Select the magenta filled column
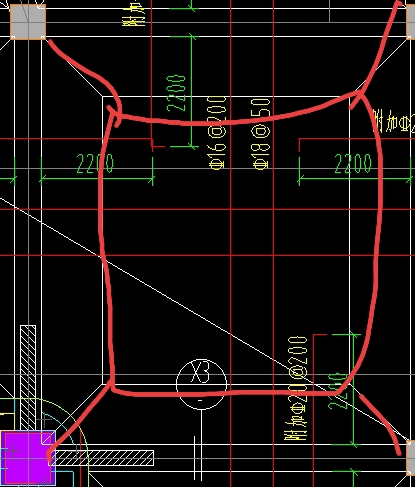 28,458
